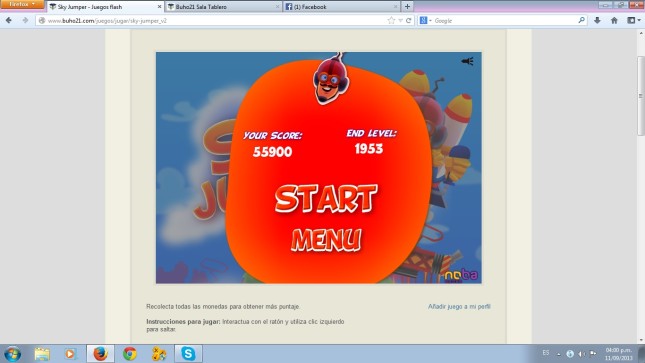Open a new tab with the plus button

(x=407, y=7)
